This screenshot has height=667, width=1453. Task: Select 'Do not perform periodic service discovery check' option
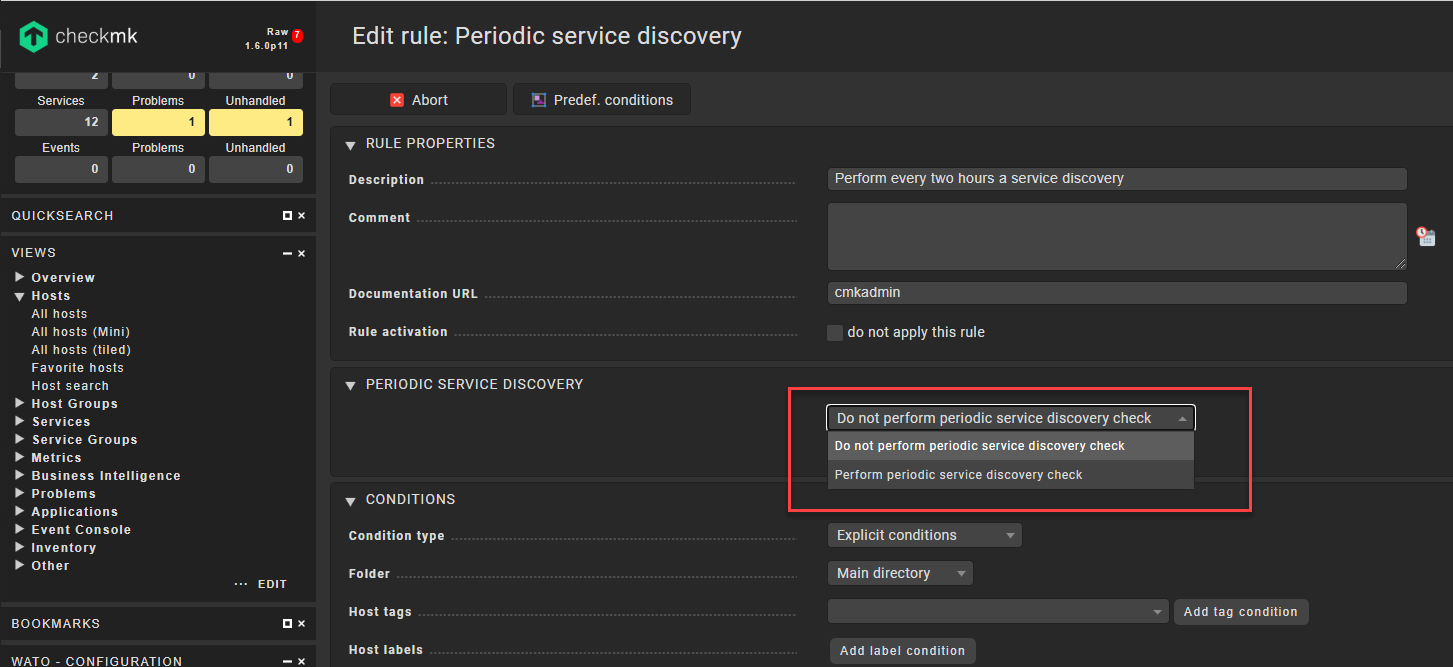click(x=1011, y=446)
